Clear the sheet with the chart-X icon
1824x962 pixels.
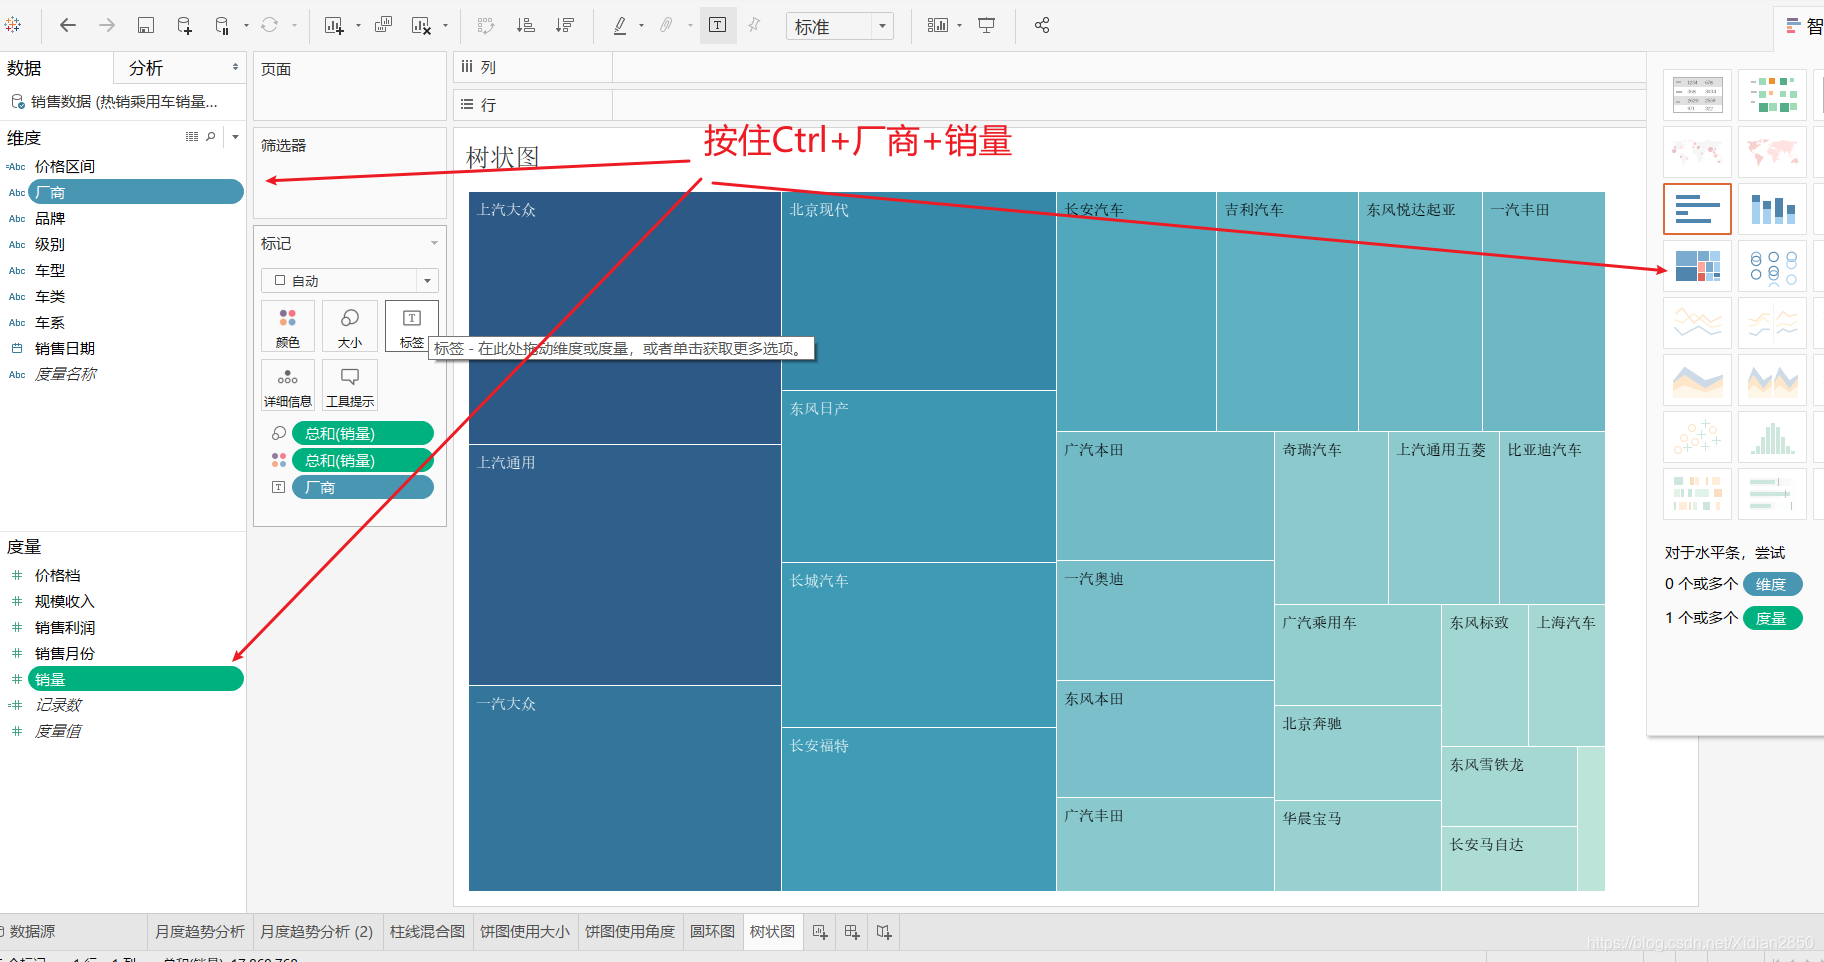pyautogui.click(x=421, y=25)
